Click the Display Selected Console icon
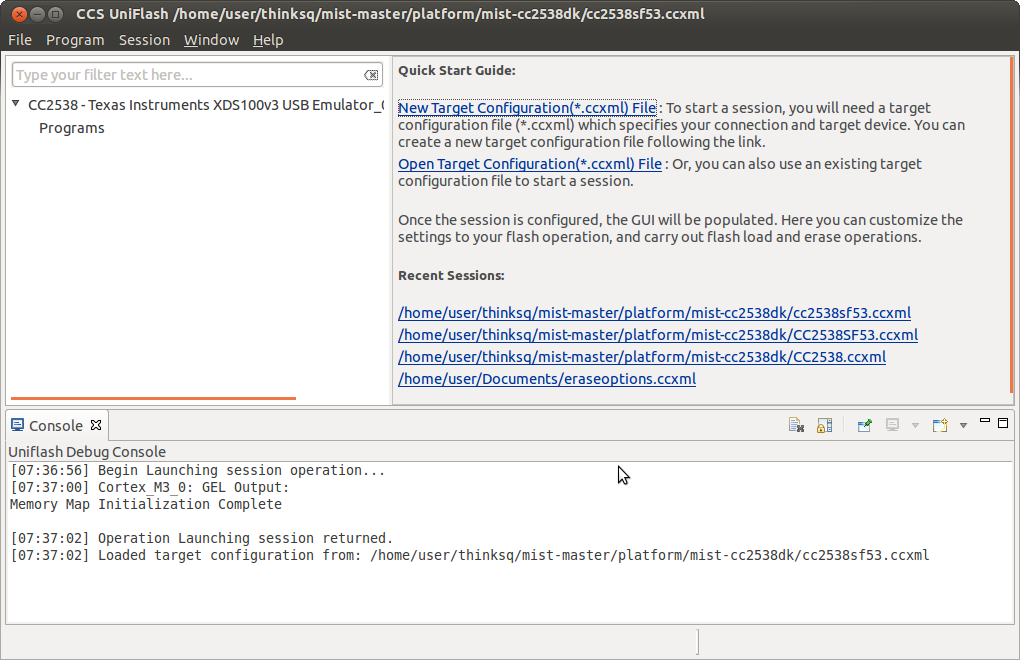This screenshot has height=660, width=1020. (892, 425)
